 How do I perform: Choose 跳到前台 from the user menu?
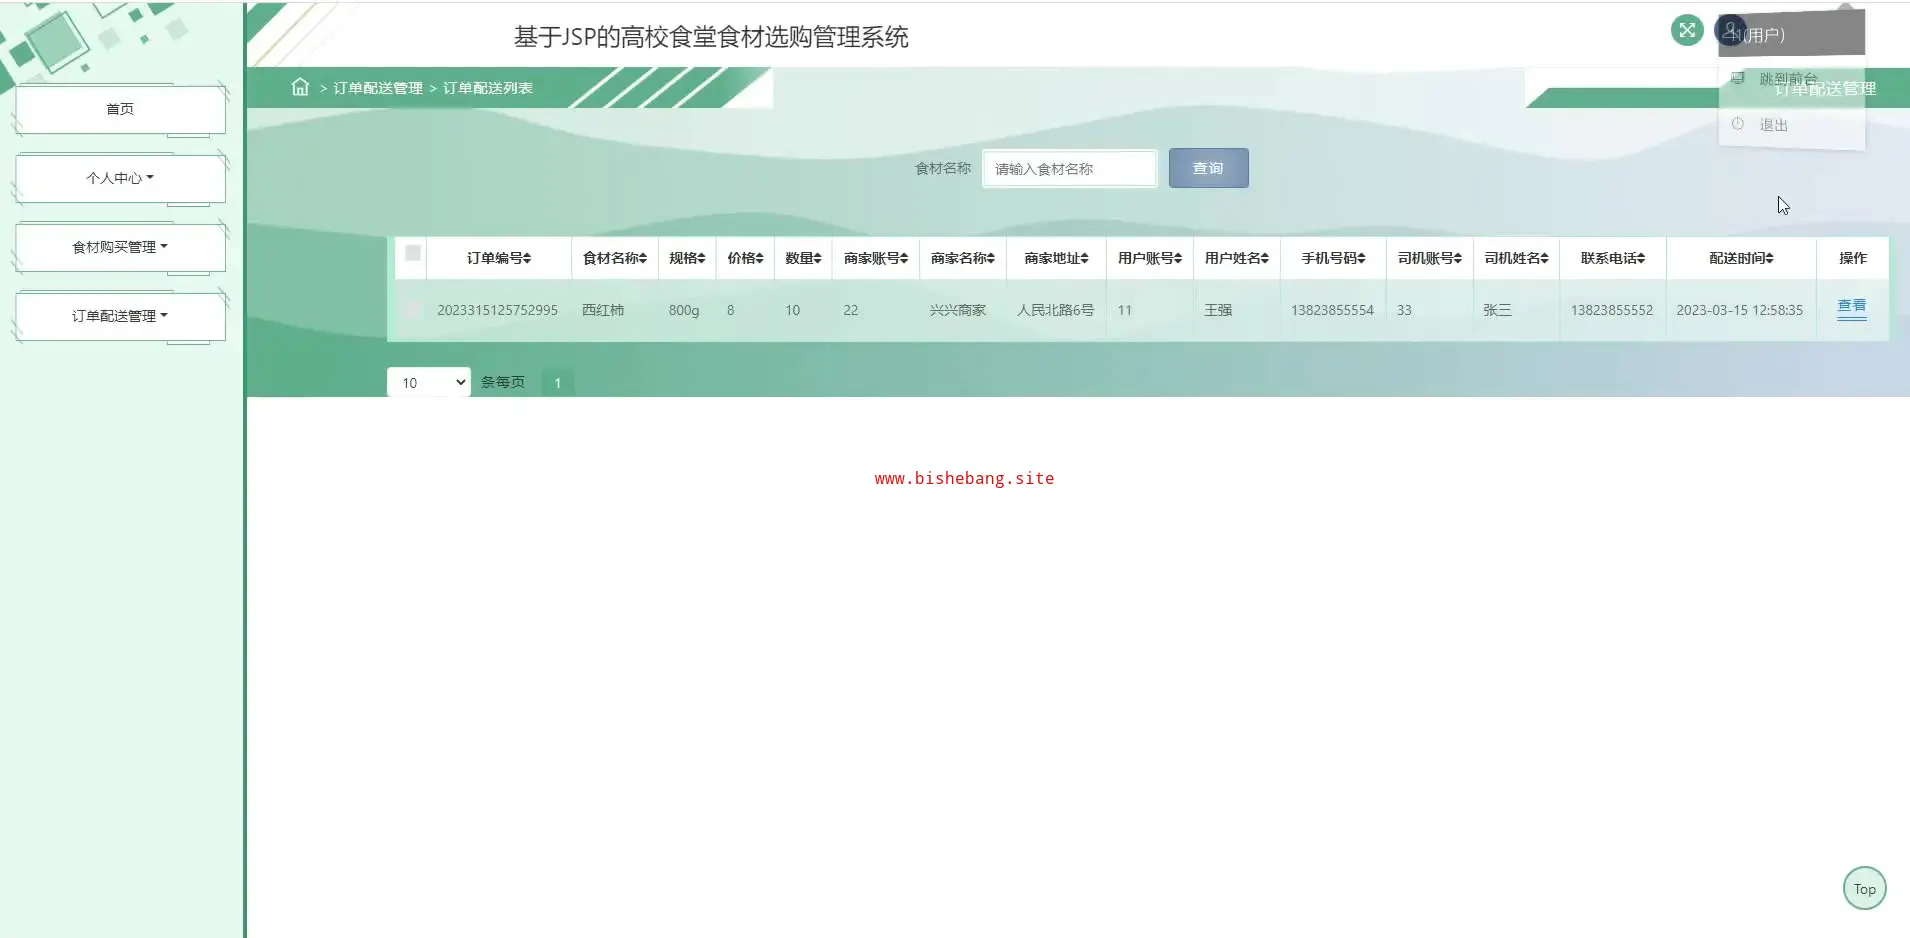1788,79
